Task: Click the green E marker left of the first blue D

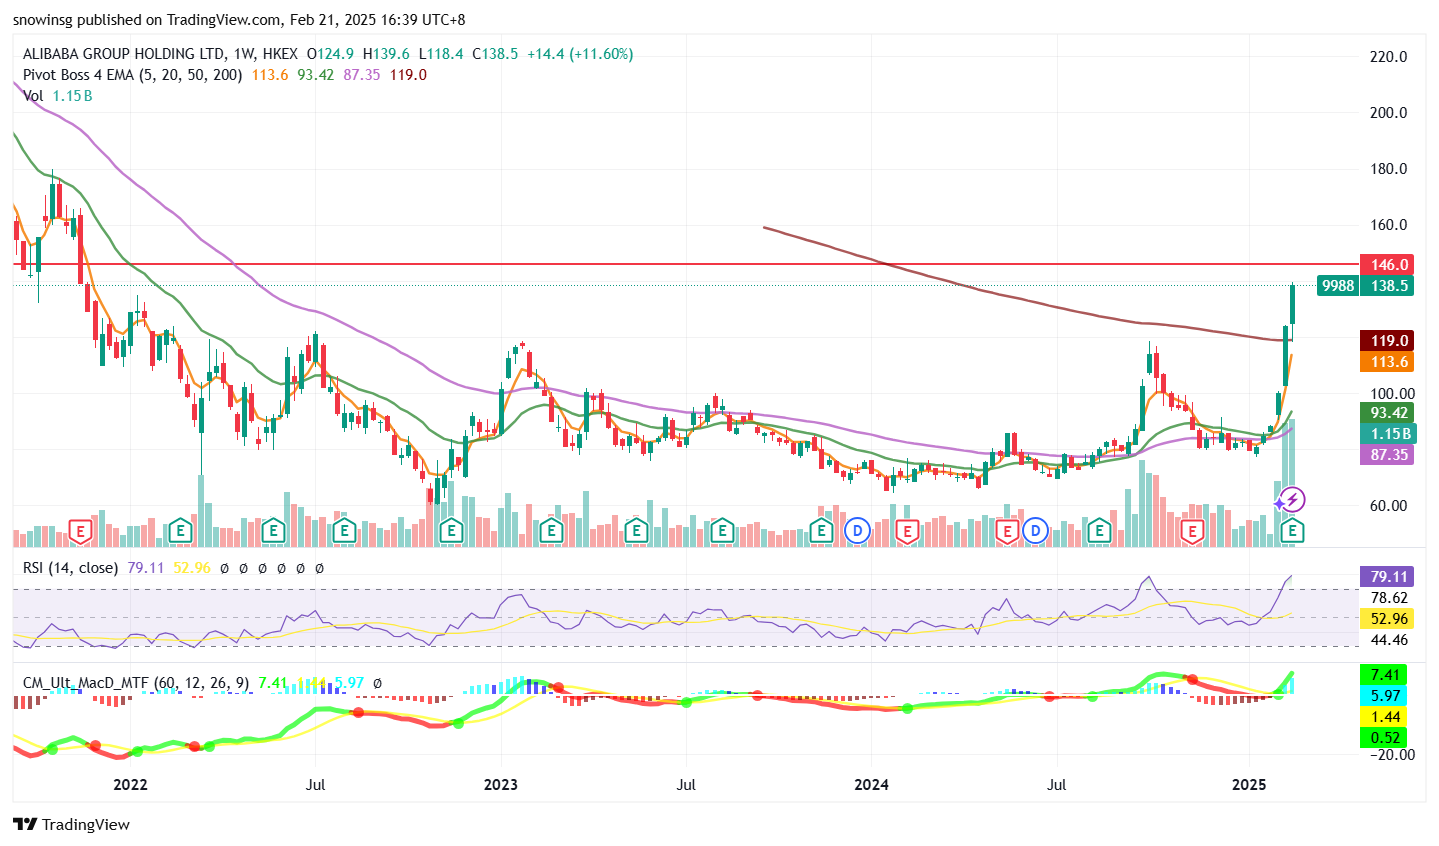Action: 821,530
